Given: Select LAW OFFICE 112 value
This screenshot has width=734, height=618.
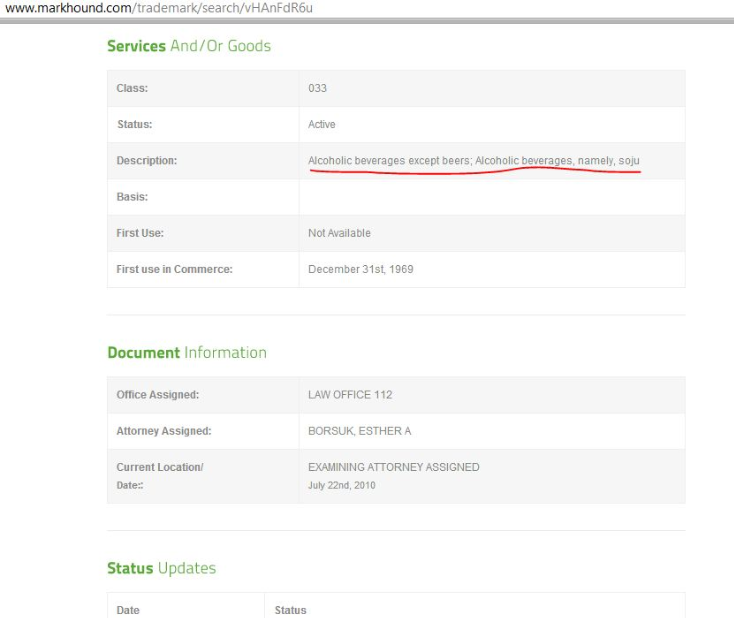Looking at the screenshot, I should 350,394.
